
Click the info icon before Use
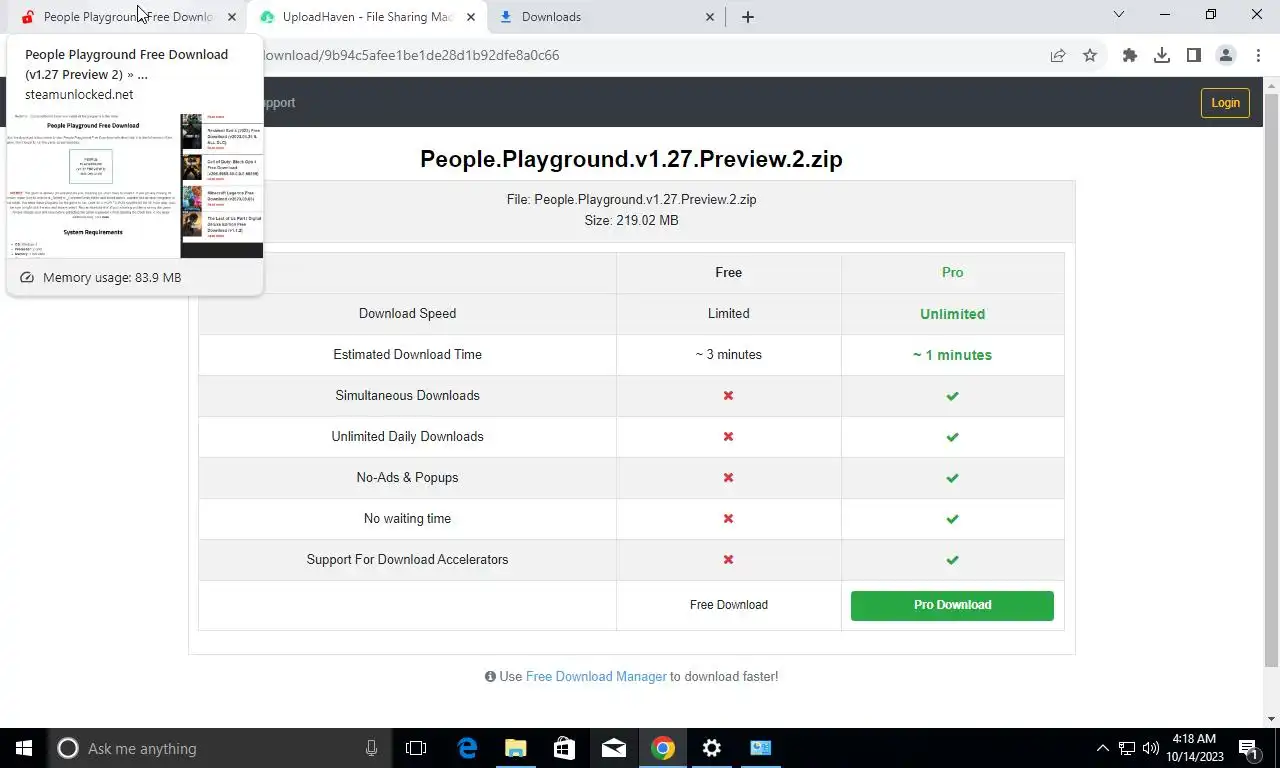pyautogui.click(x=490, y=677)
